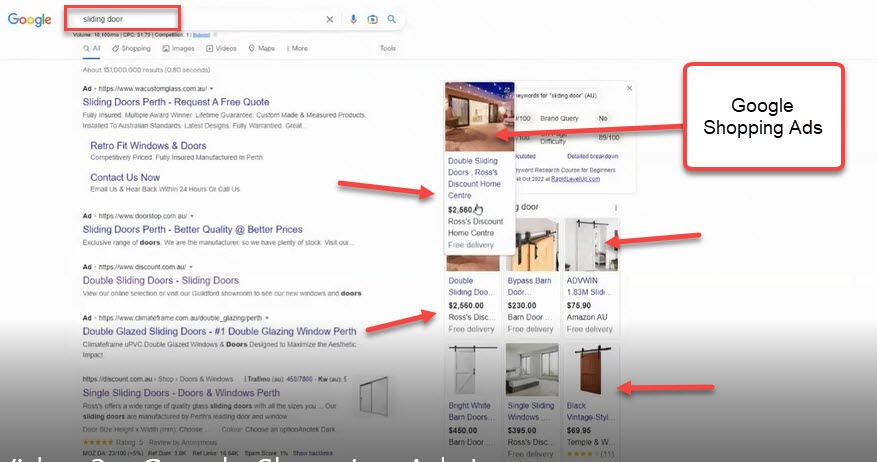
Task: Click the $75.90 price on ADVWIN listing
Action: (578, 305)
